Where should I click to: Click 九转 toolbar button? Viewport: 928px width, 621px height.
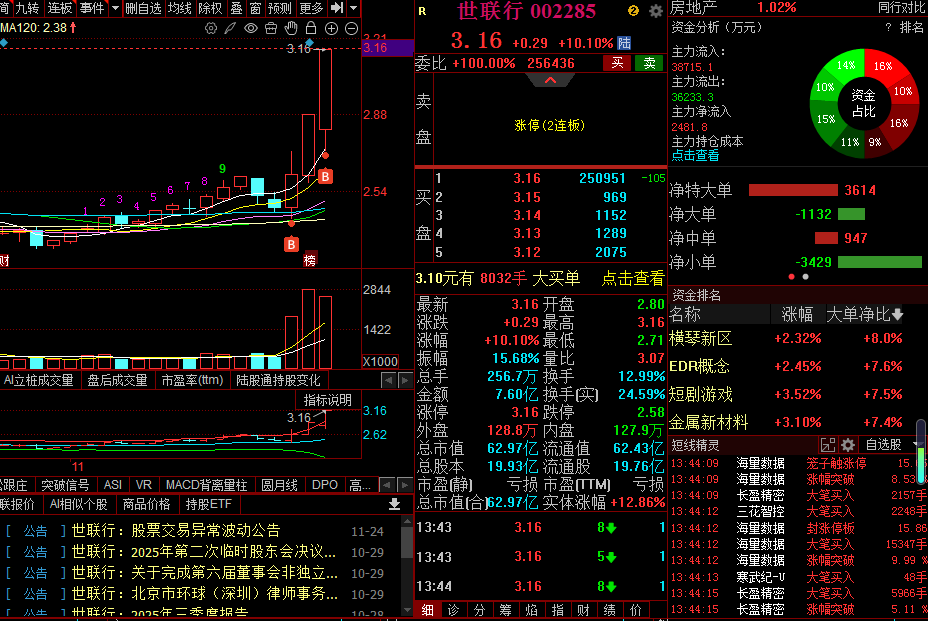click(27, 8)
